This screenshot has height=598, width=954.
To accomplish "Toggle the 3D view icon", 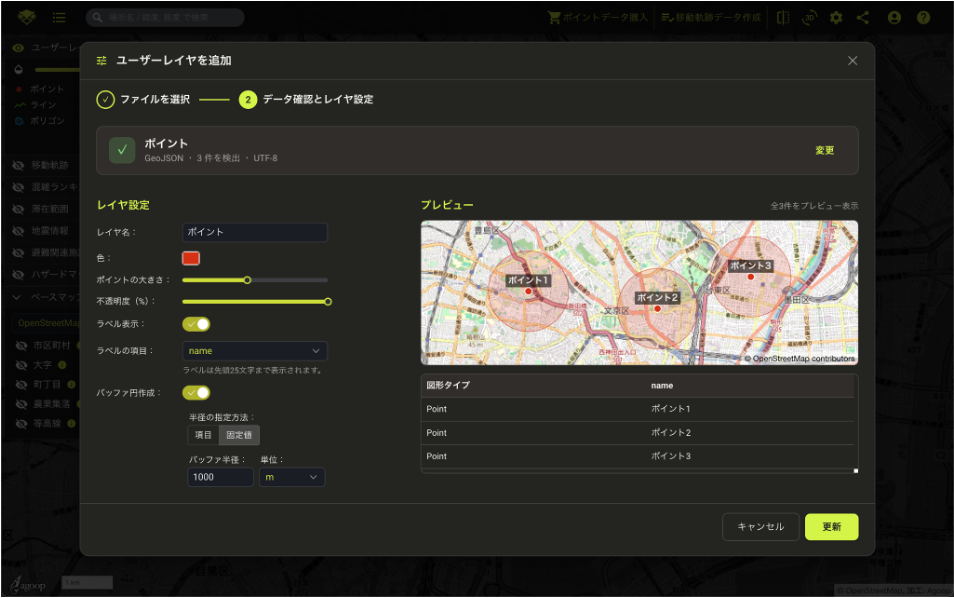I will (809, 18).
